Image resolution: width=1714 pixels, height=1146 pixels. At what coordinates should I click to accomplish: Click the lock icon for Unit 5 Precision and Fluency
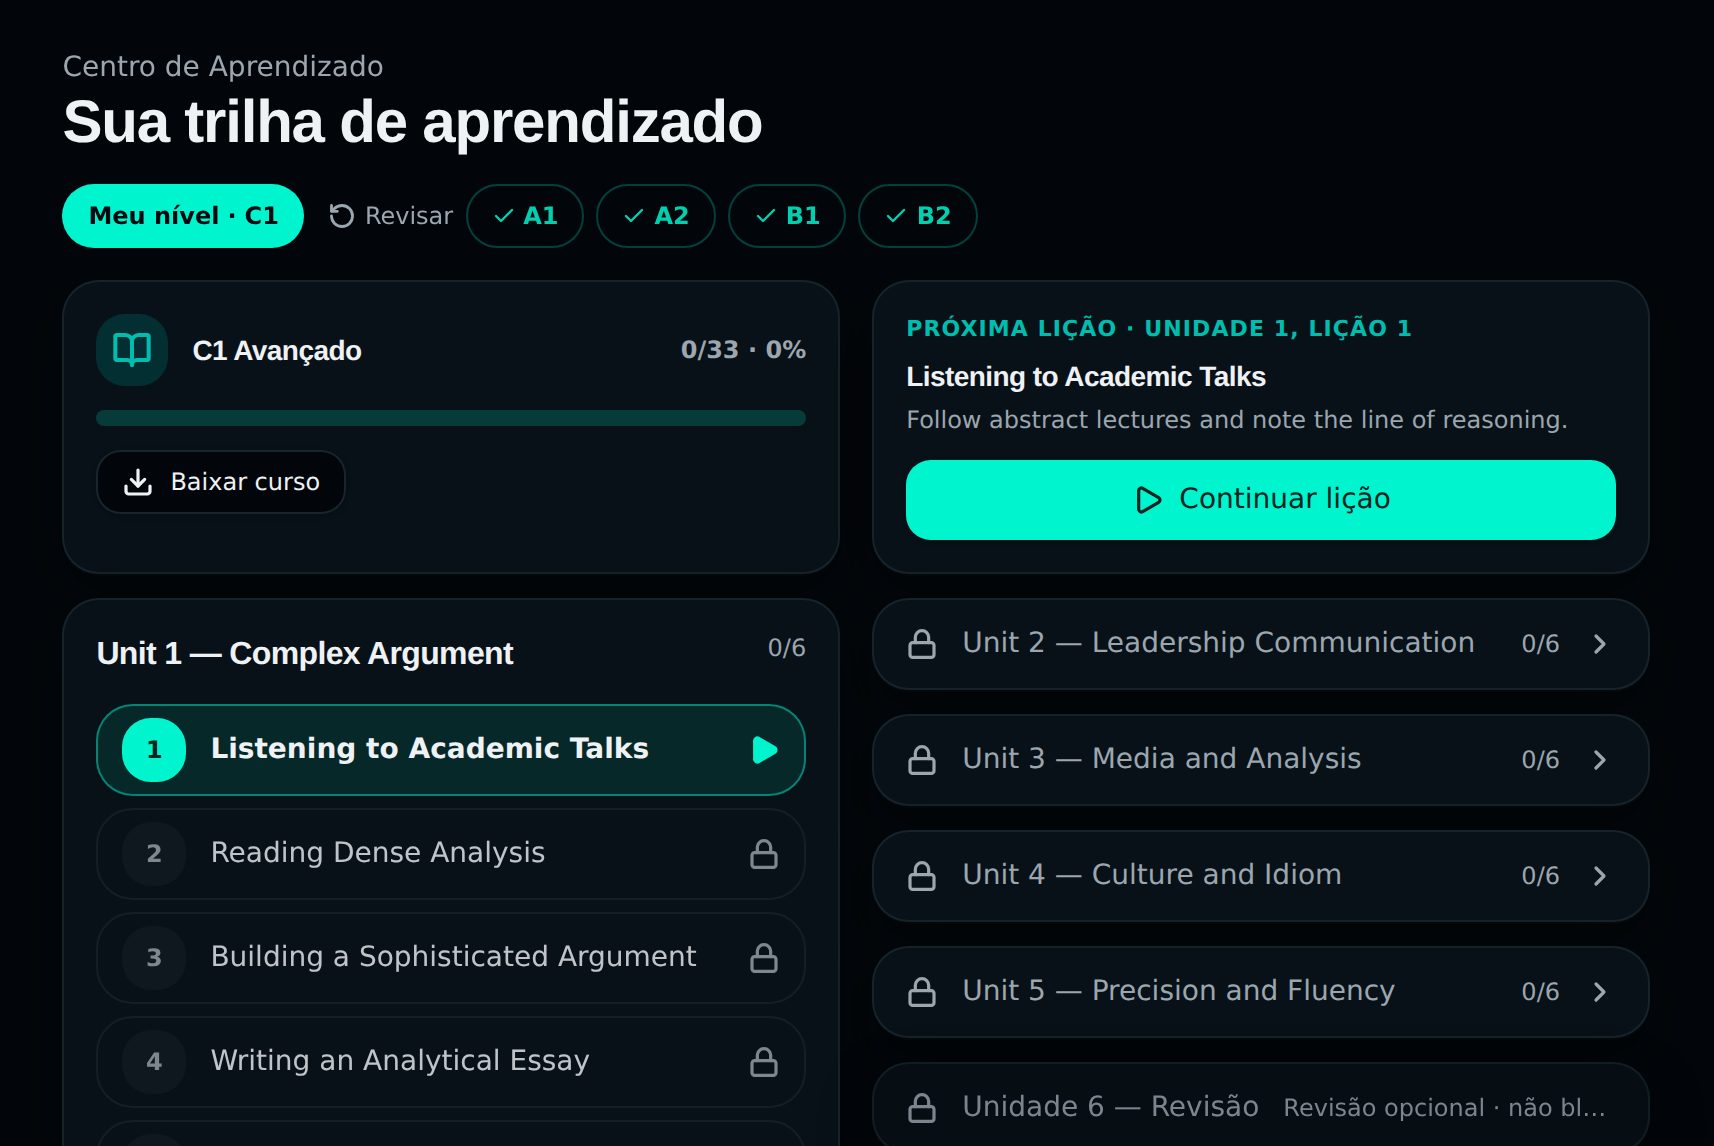click(x=922, y=992)
